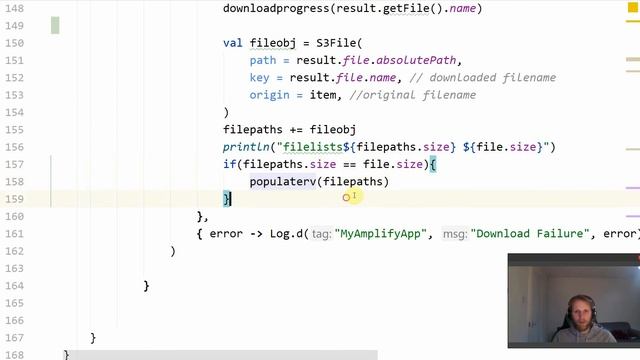Click the 'origin' named parameter
The image size is (640, 360).
pyautogui.click(x=269, y=95)
